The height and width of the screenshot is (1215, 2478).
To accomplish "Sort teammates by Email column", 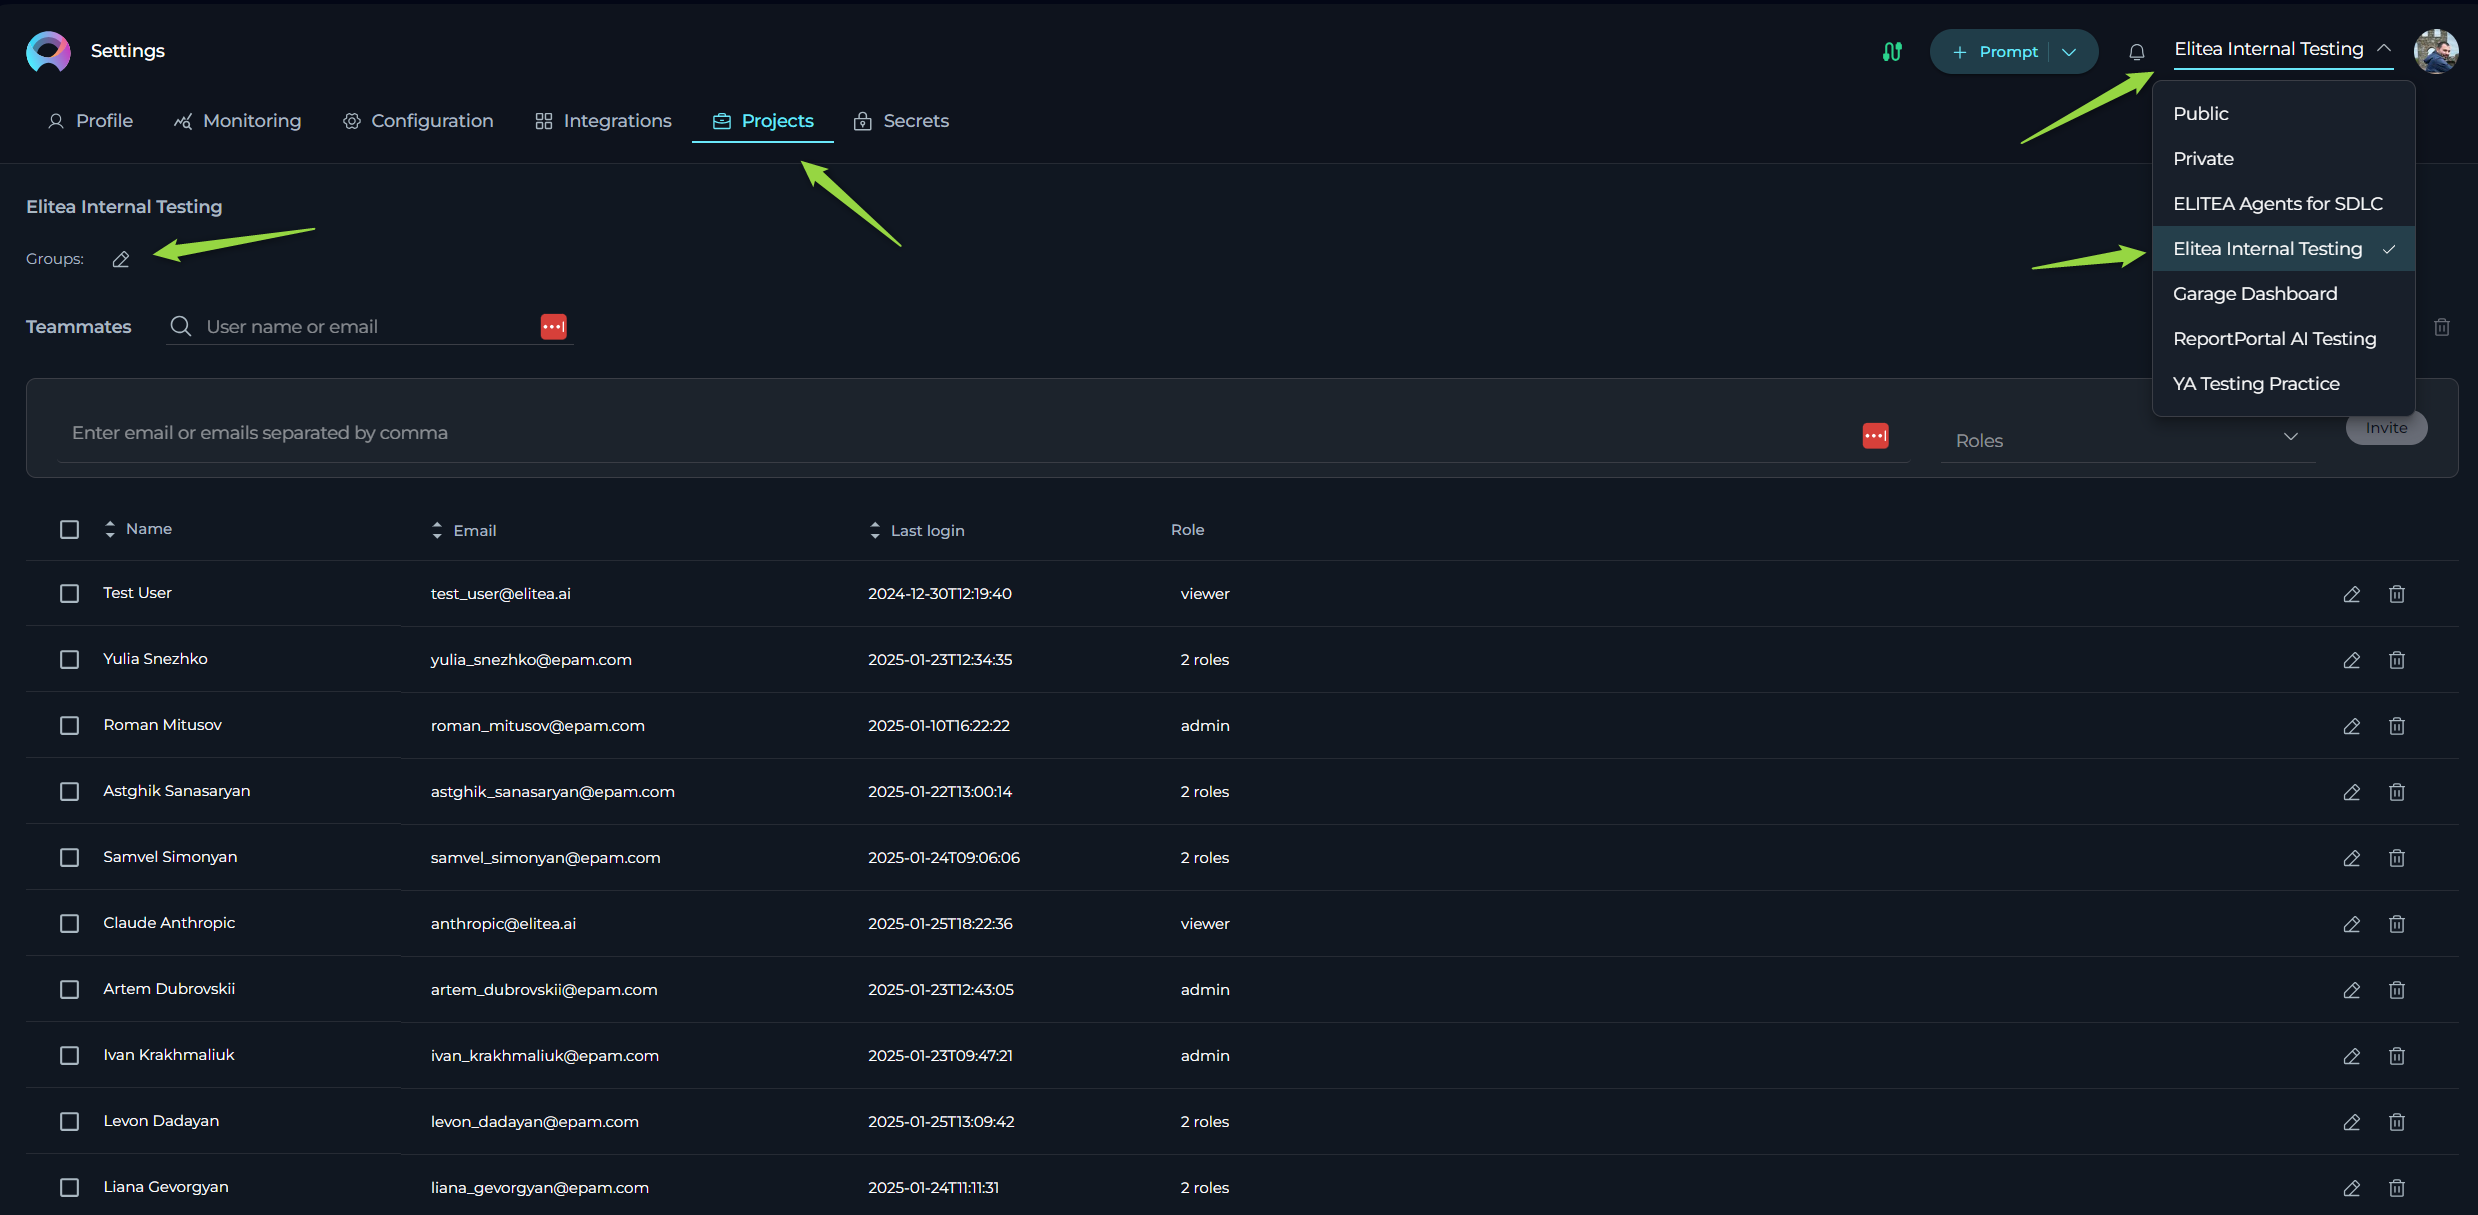I will click(x=464, y=530).
